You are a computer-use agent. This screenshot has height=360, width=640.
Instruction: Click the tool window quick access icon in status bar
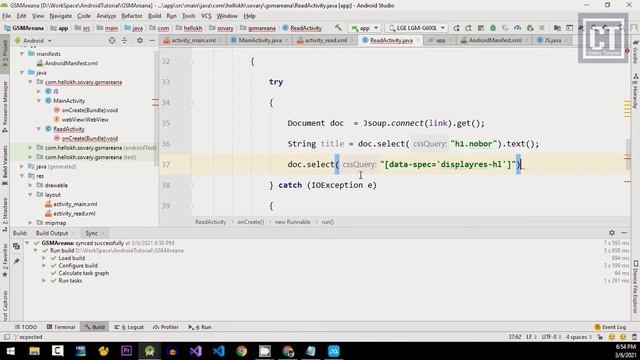tap(6, 337)
